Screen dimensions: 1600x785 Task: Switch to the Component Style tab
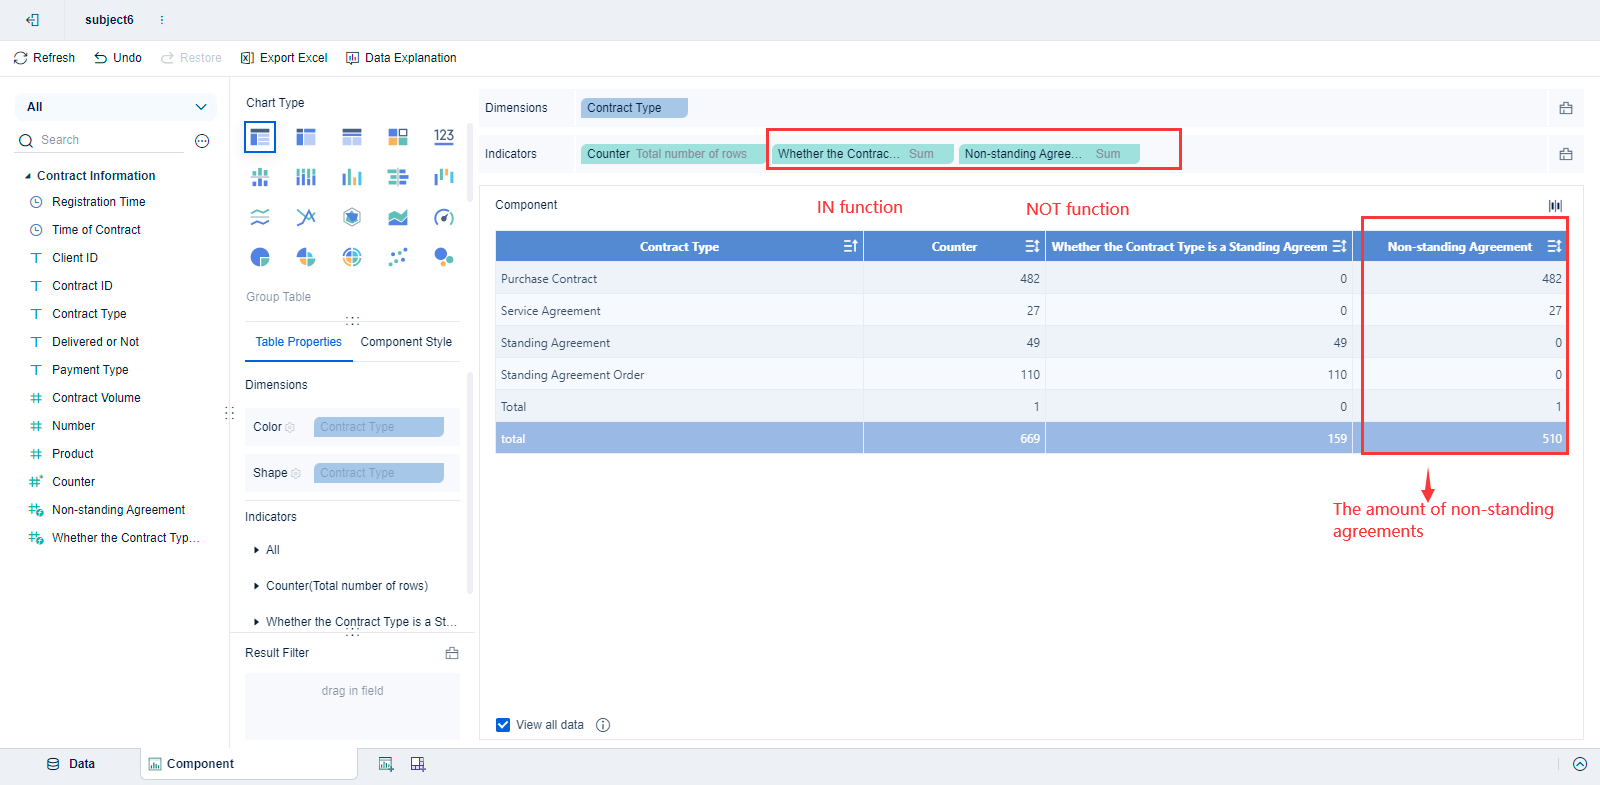(406, 342)
